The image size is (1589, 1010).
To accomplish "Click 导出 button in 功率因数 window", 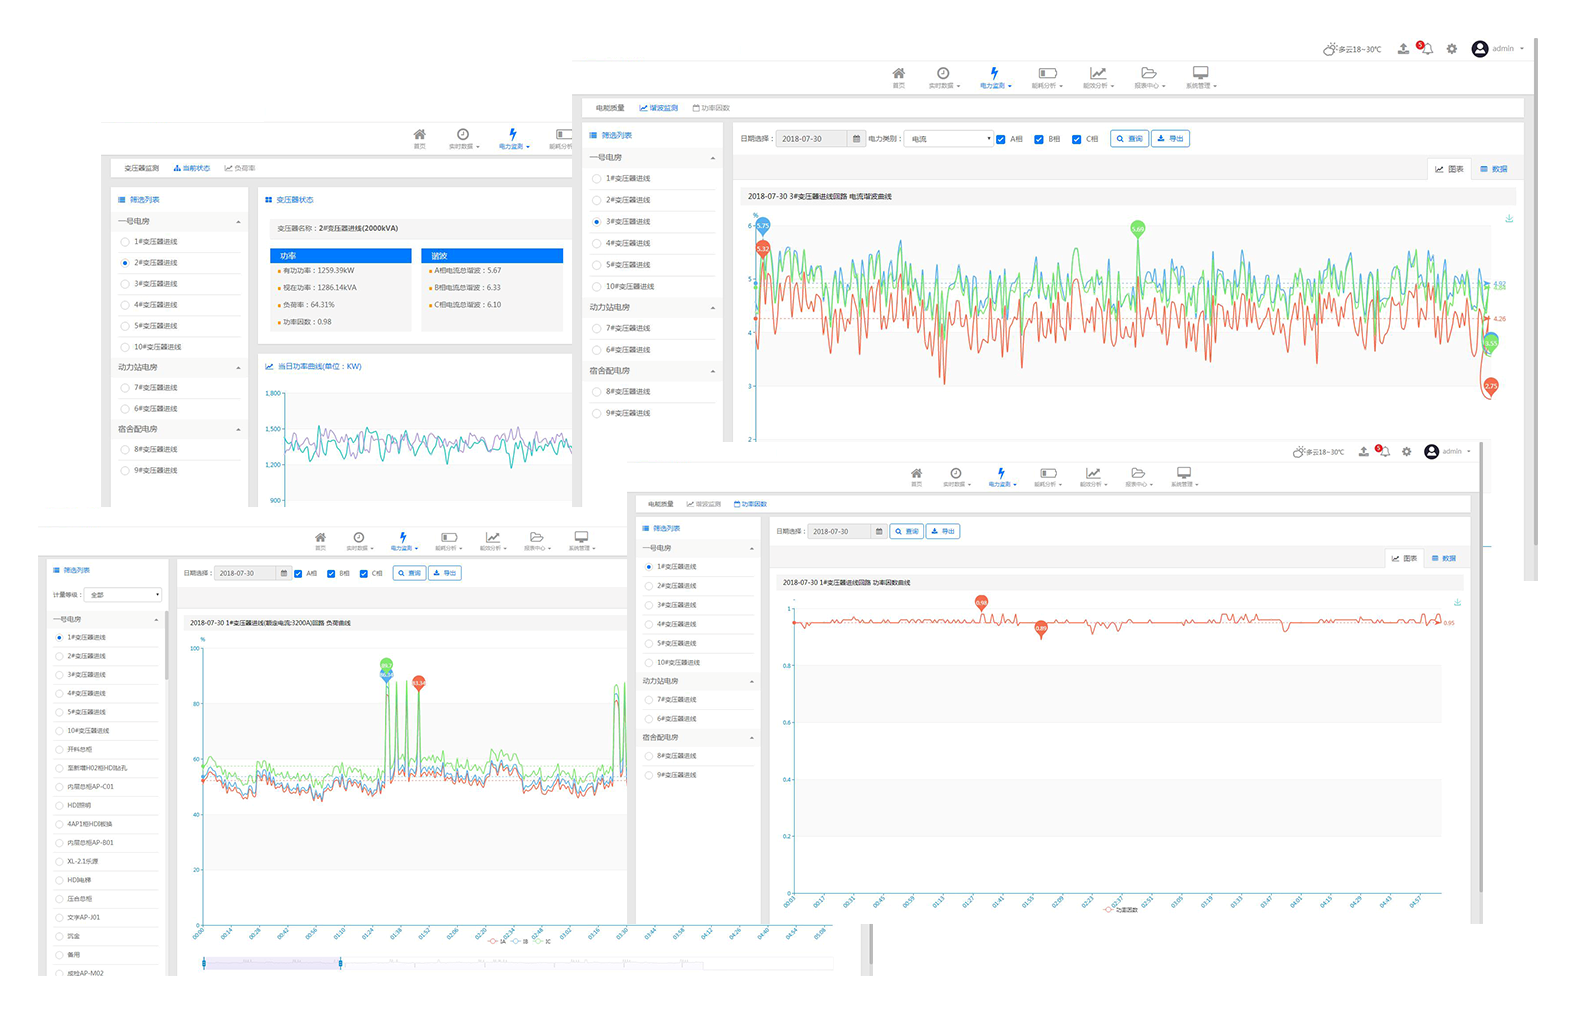I will click(x=943, y=532).
